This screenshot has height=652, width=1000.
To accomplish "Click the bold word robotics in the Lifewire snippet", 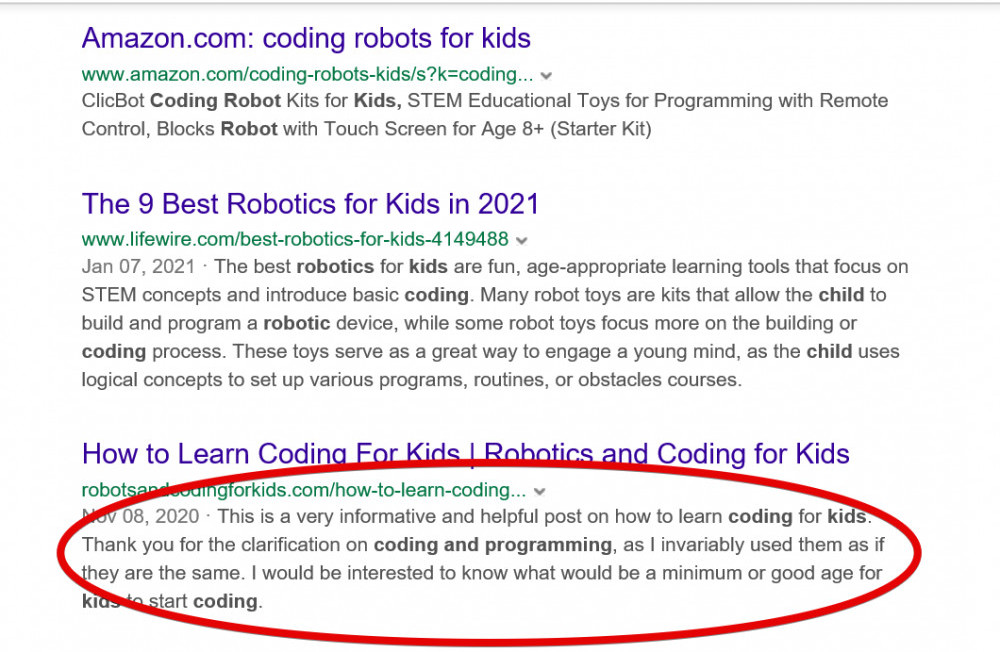I will coord(335,267).
